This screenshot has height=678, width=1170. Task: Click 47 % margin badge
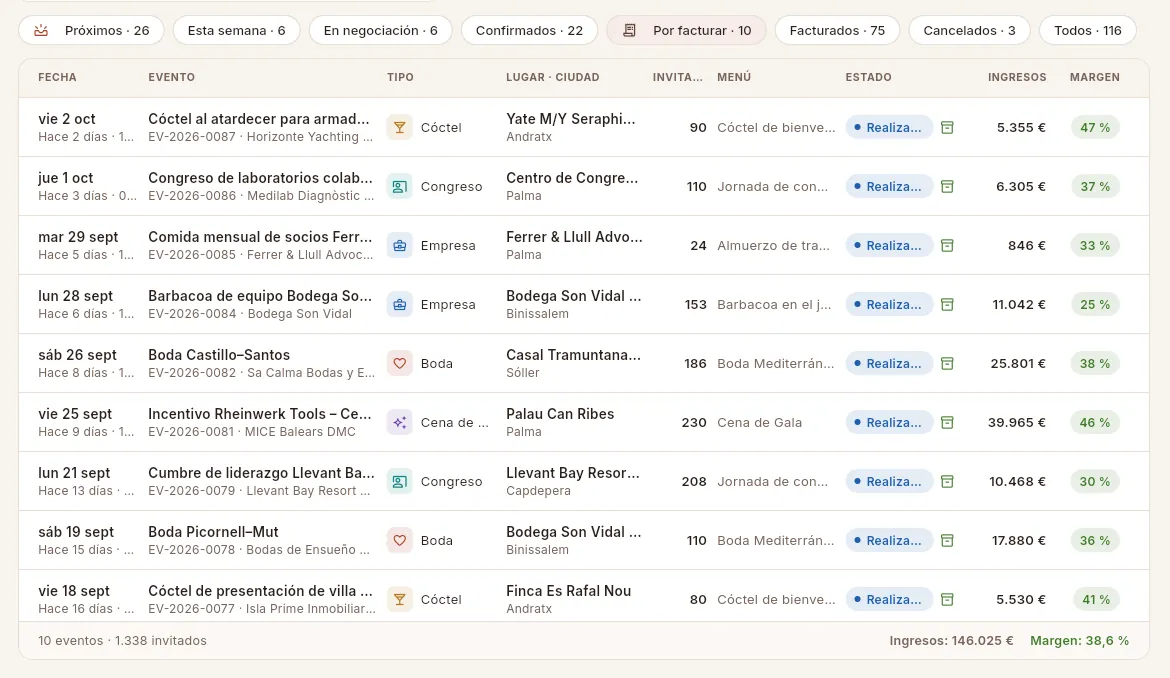pyautogui.click(x=1095, y=128)
